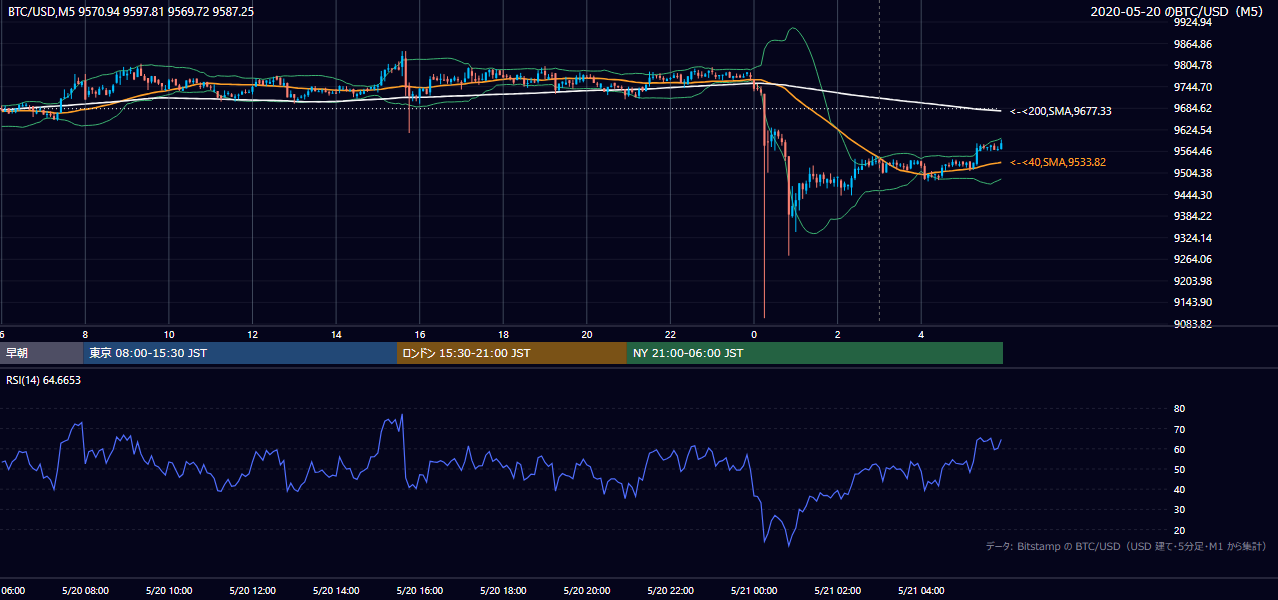The width and height of the screenshot is (1278, 600).
Task: Click the Bitstamp data source note
Action: [x=1126, y=546]
